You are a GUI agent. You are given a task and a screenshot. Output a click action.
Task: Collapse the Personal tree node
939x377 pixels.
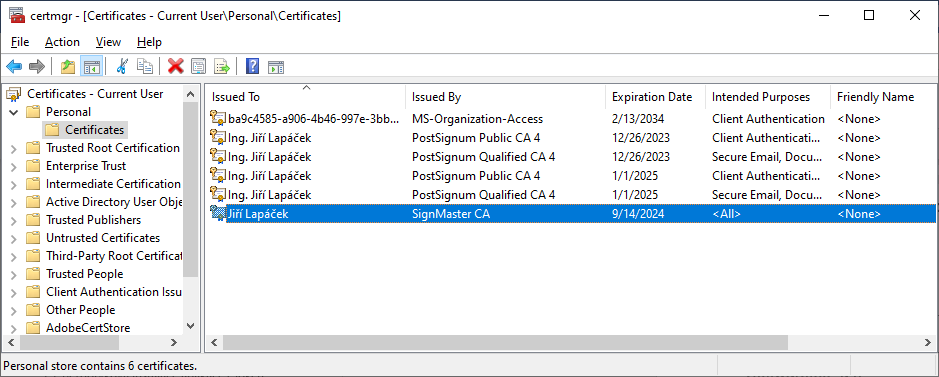pyautogui.click(x=14, y=112)
